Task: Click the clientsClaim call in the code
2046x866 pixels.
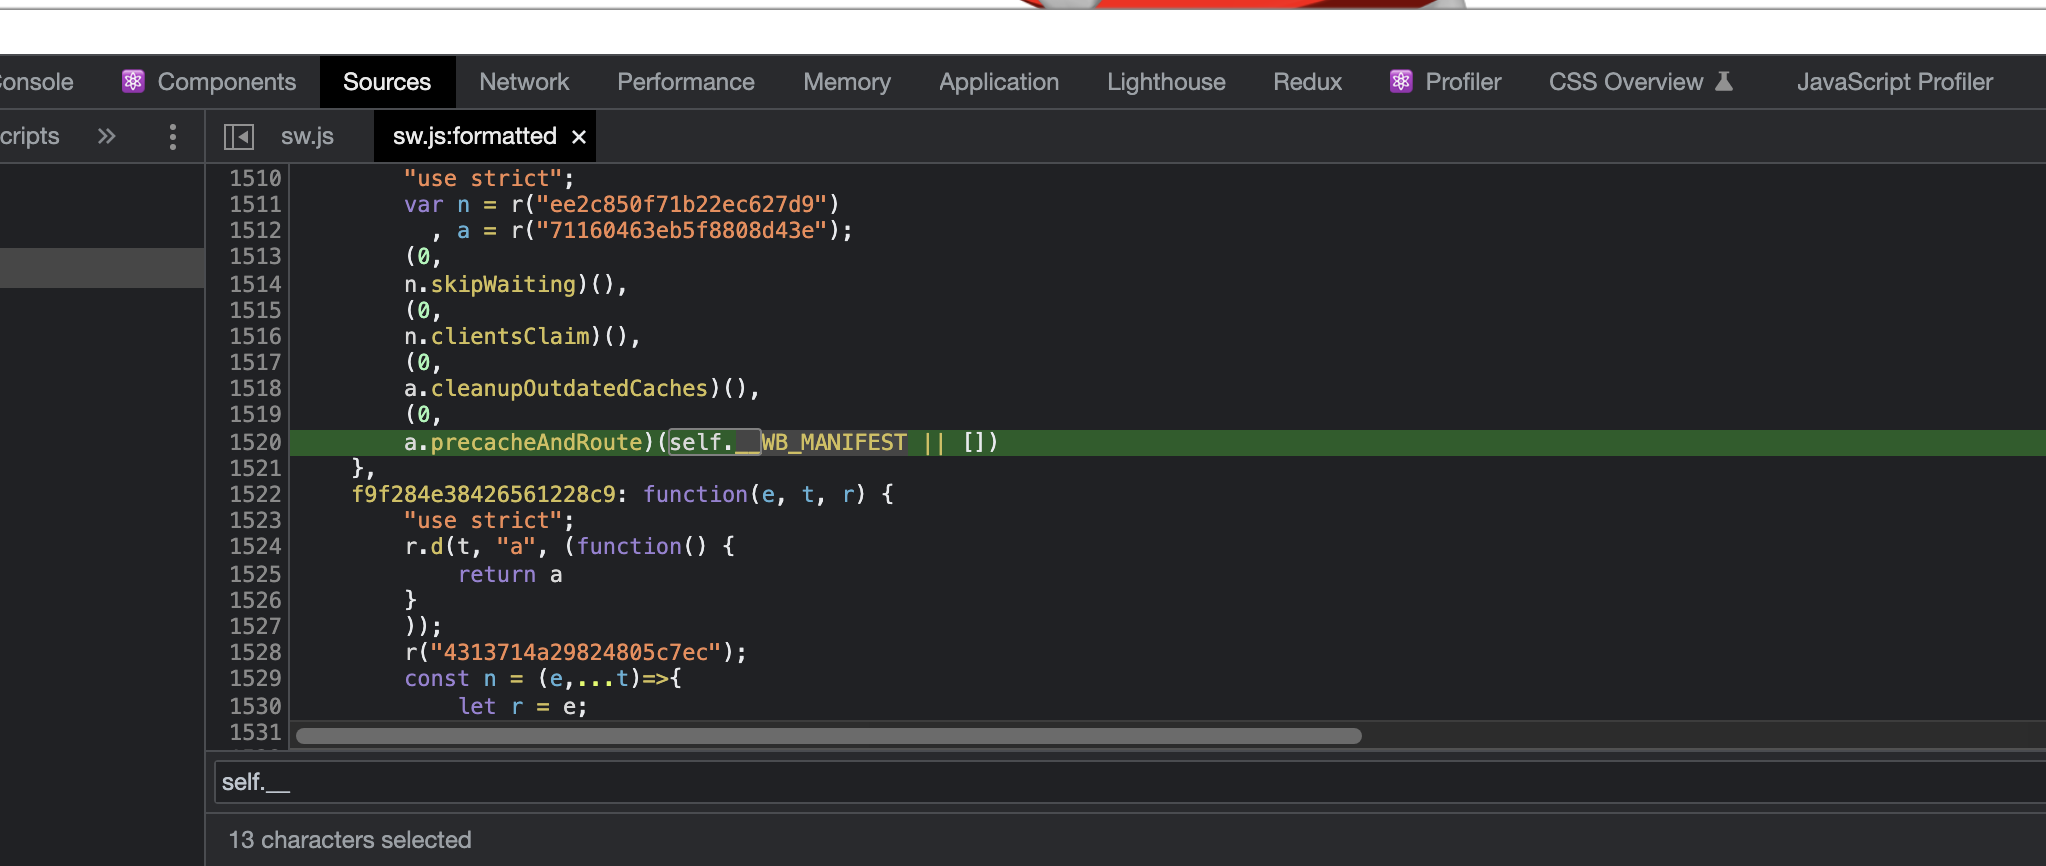Action: coord(510,336)
